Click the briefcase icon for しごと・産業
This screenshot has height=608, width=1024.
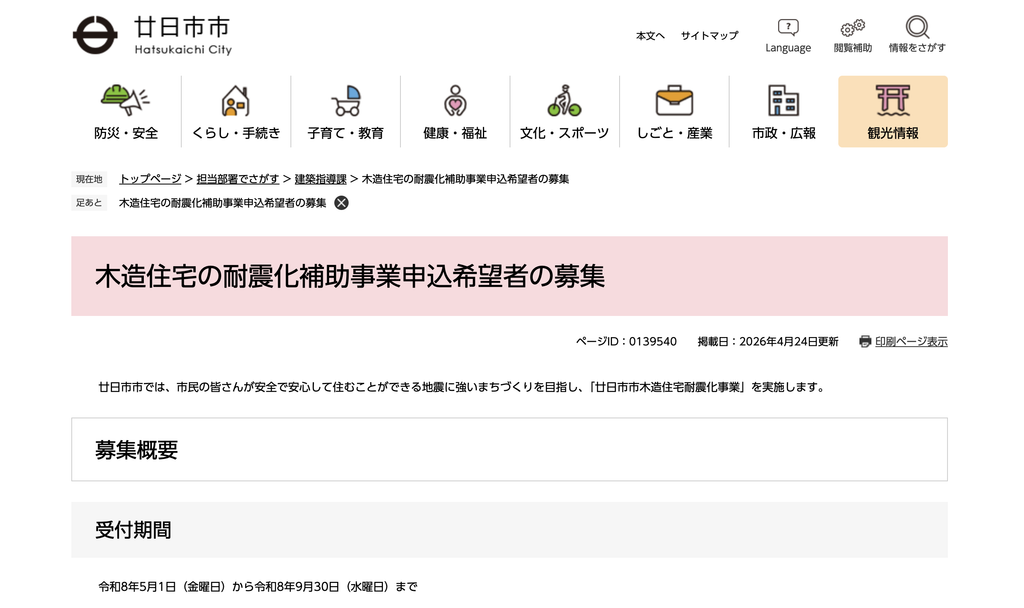click(674, 101)
